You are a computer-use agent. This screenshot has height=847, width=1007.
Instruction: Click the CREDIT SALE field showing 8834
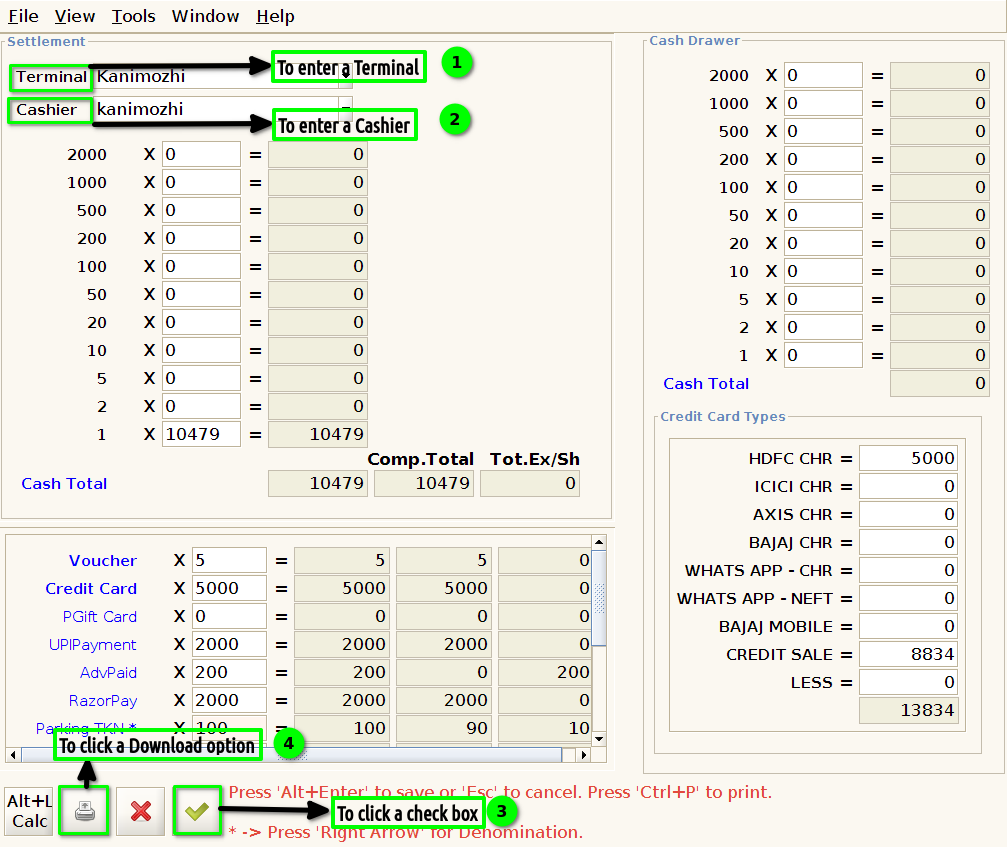(x=909, y=654)
